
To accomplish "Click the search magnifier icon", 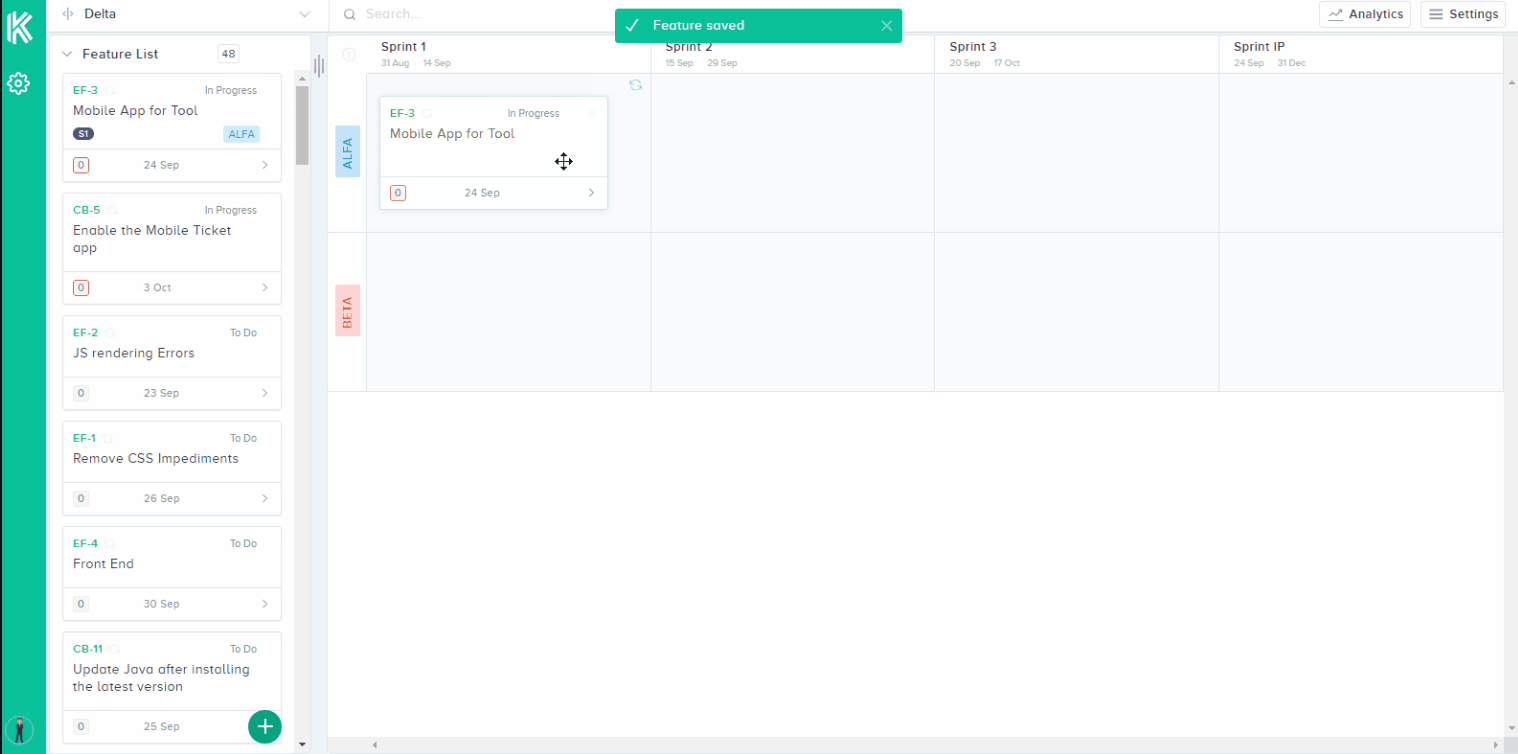I will click(350, 15).
